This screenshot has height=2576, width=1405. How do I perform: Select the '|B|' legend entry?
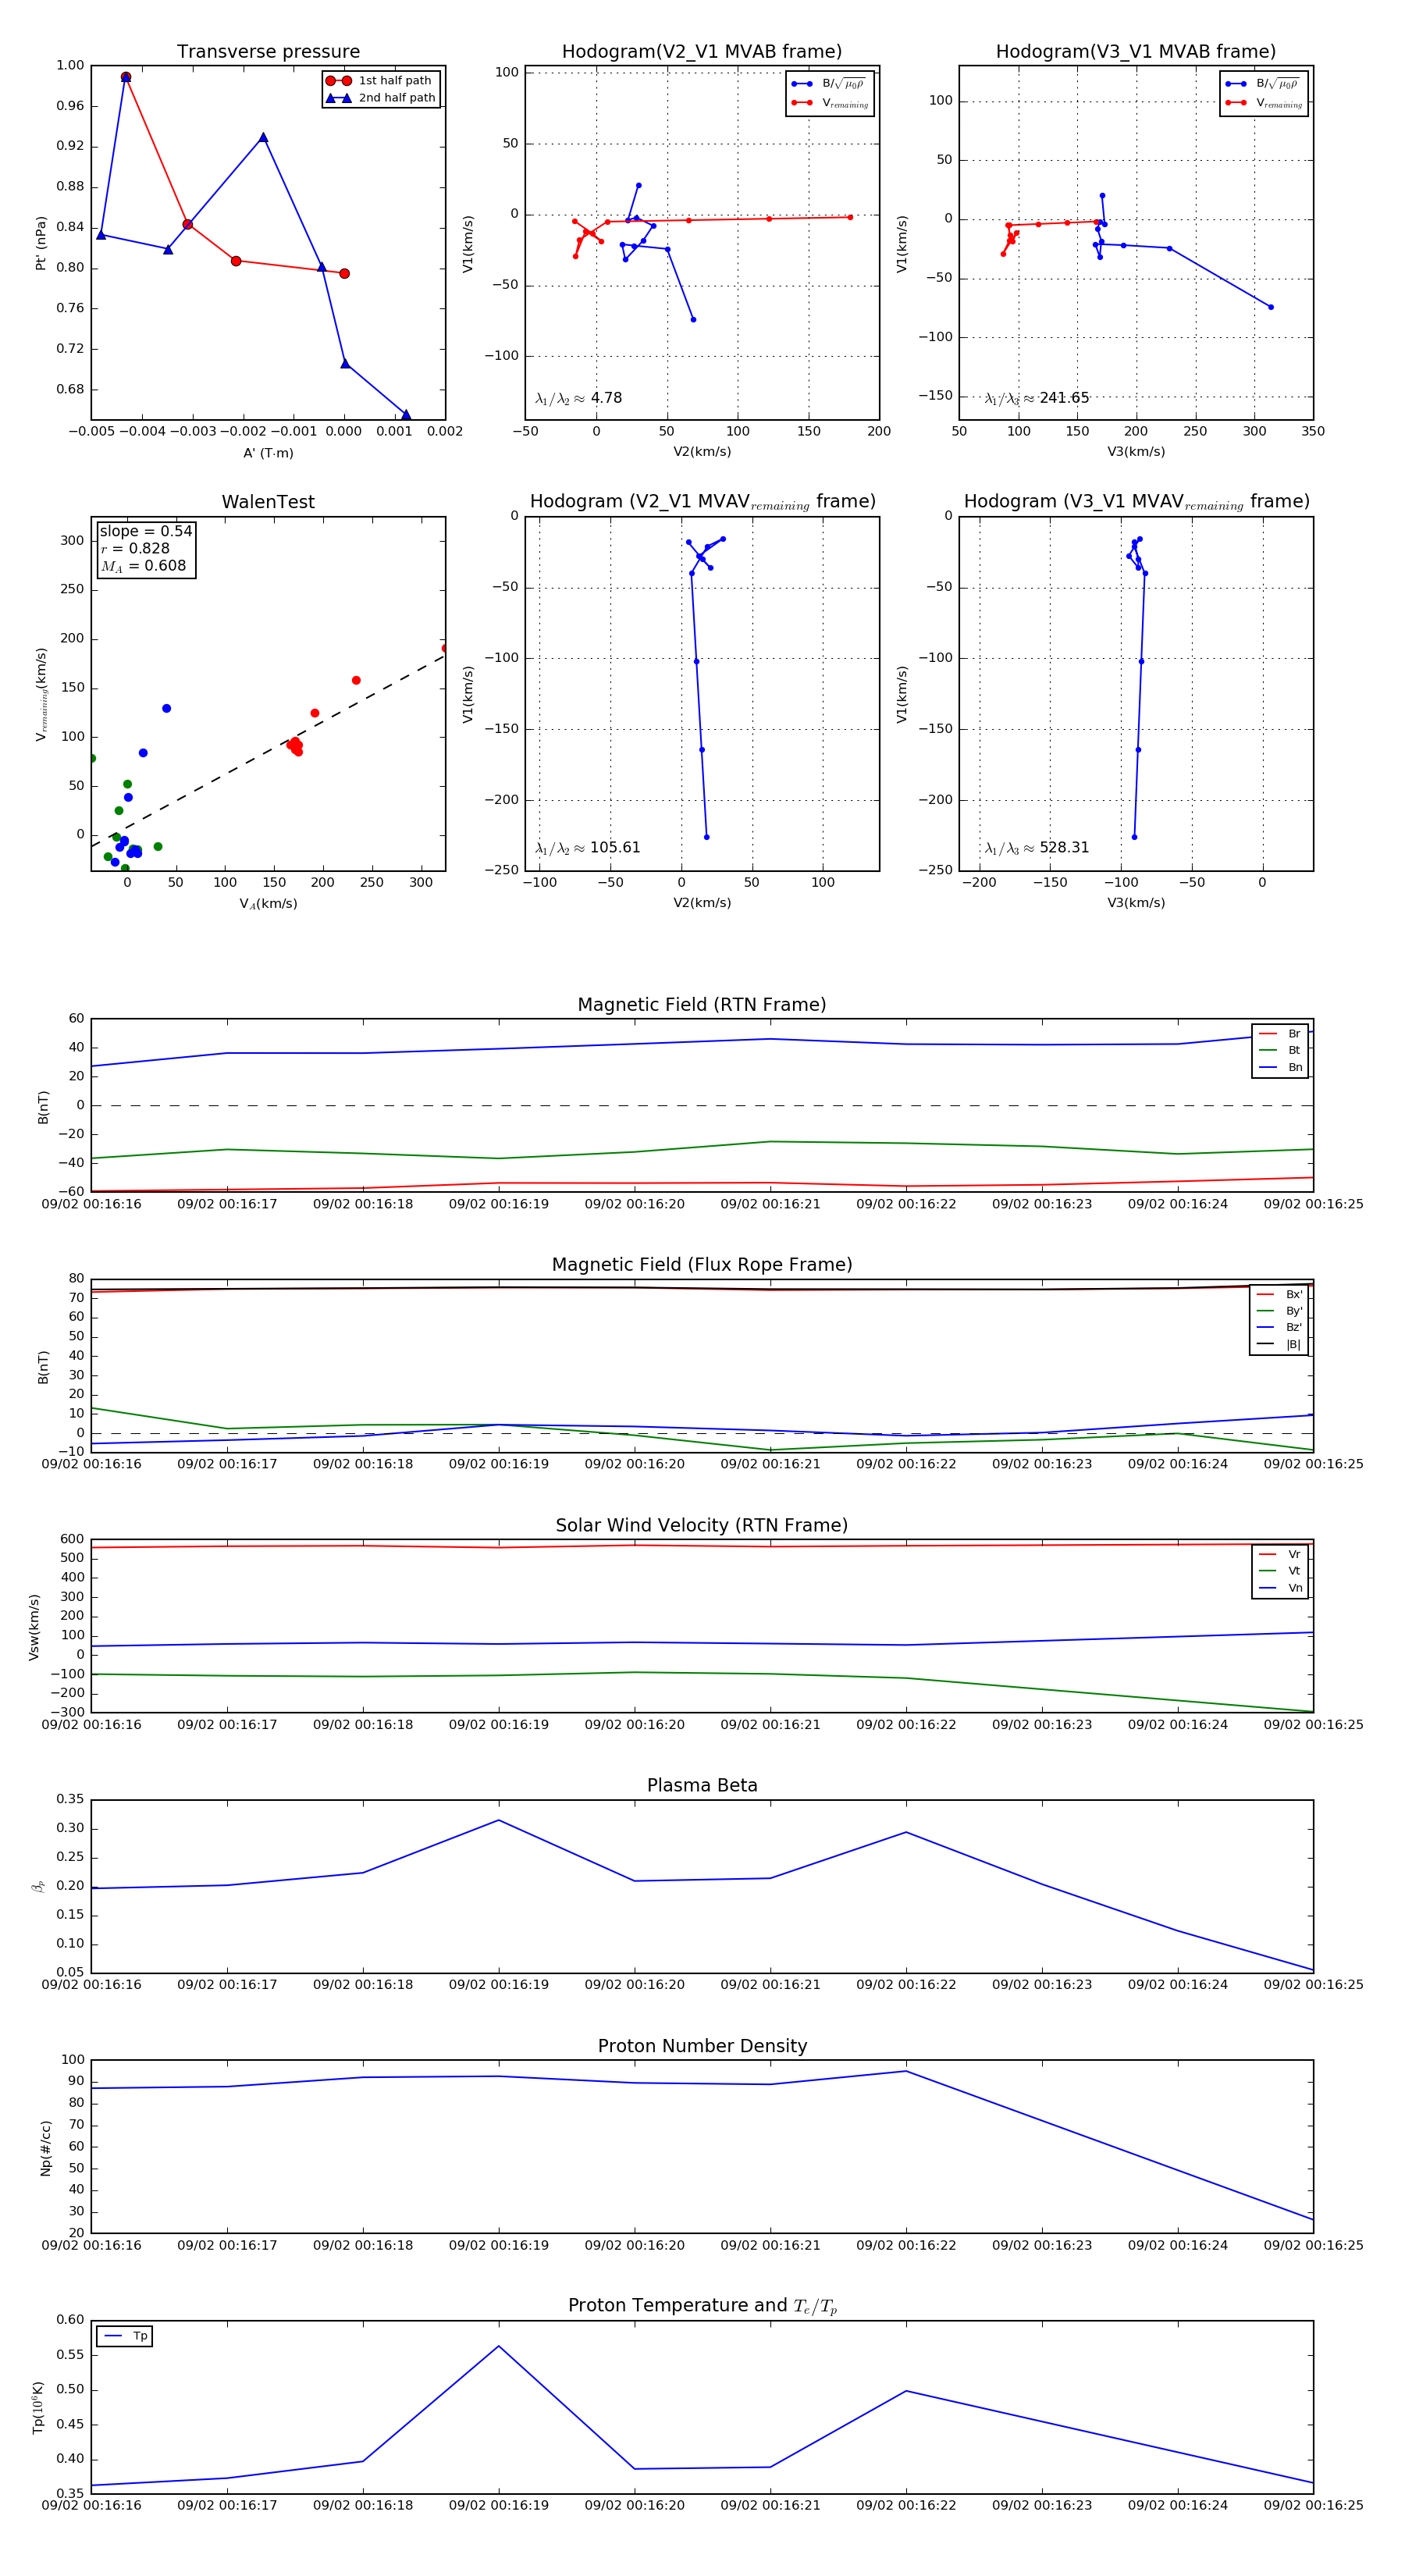point(1279,1344)
